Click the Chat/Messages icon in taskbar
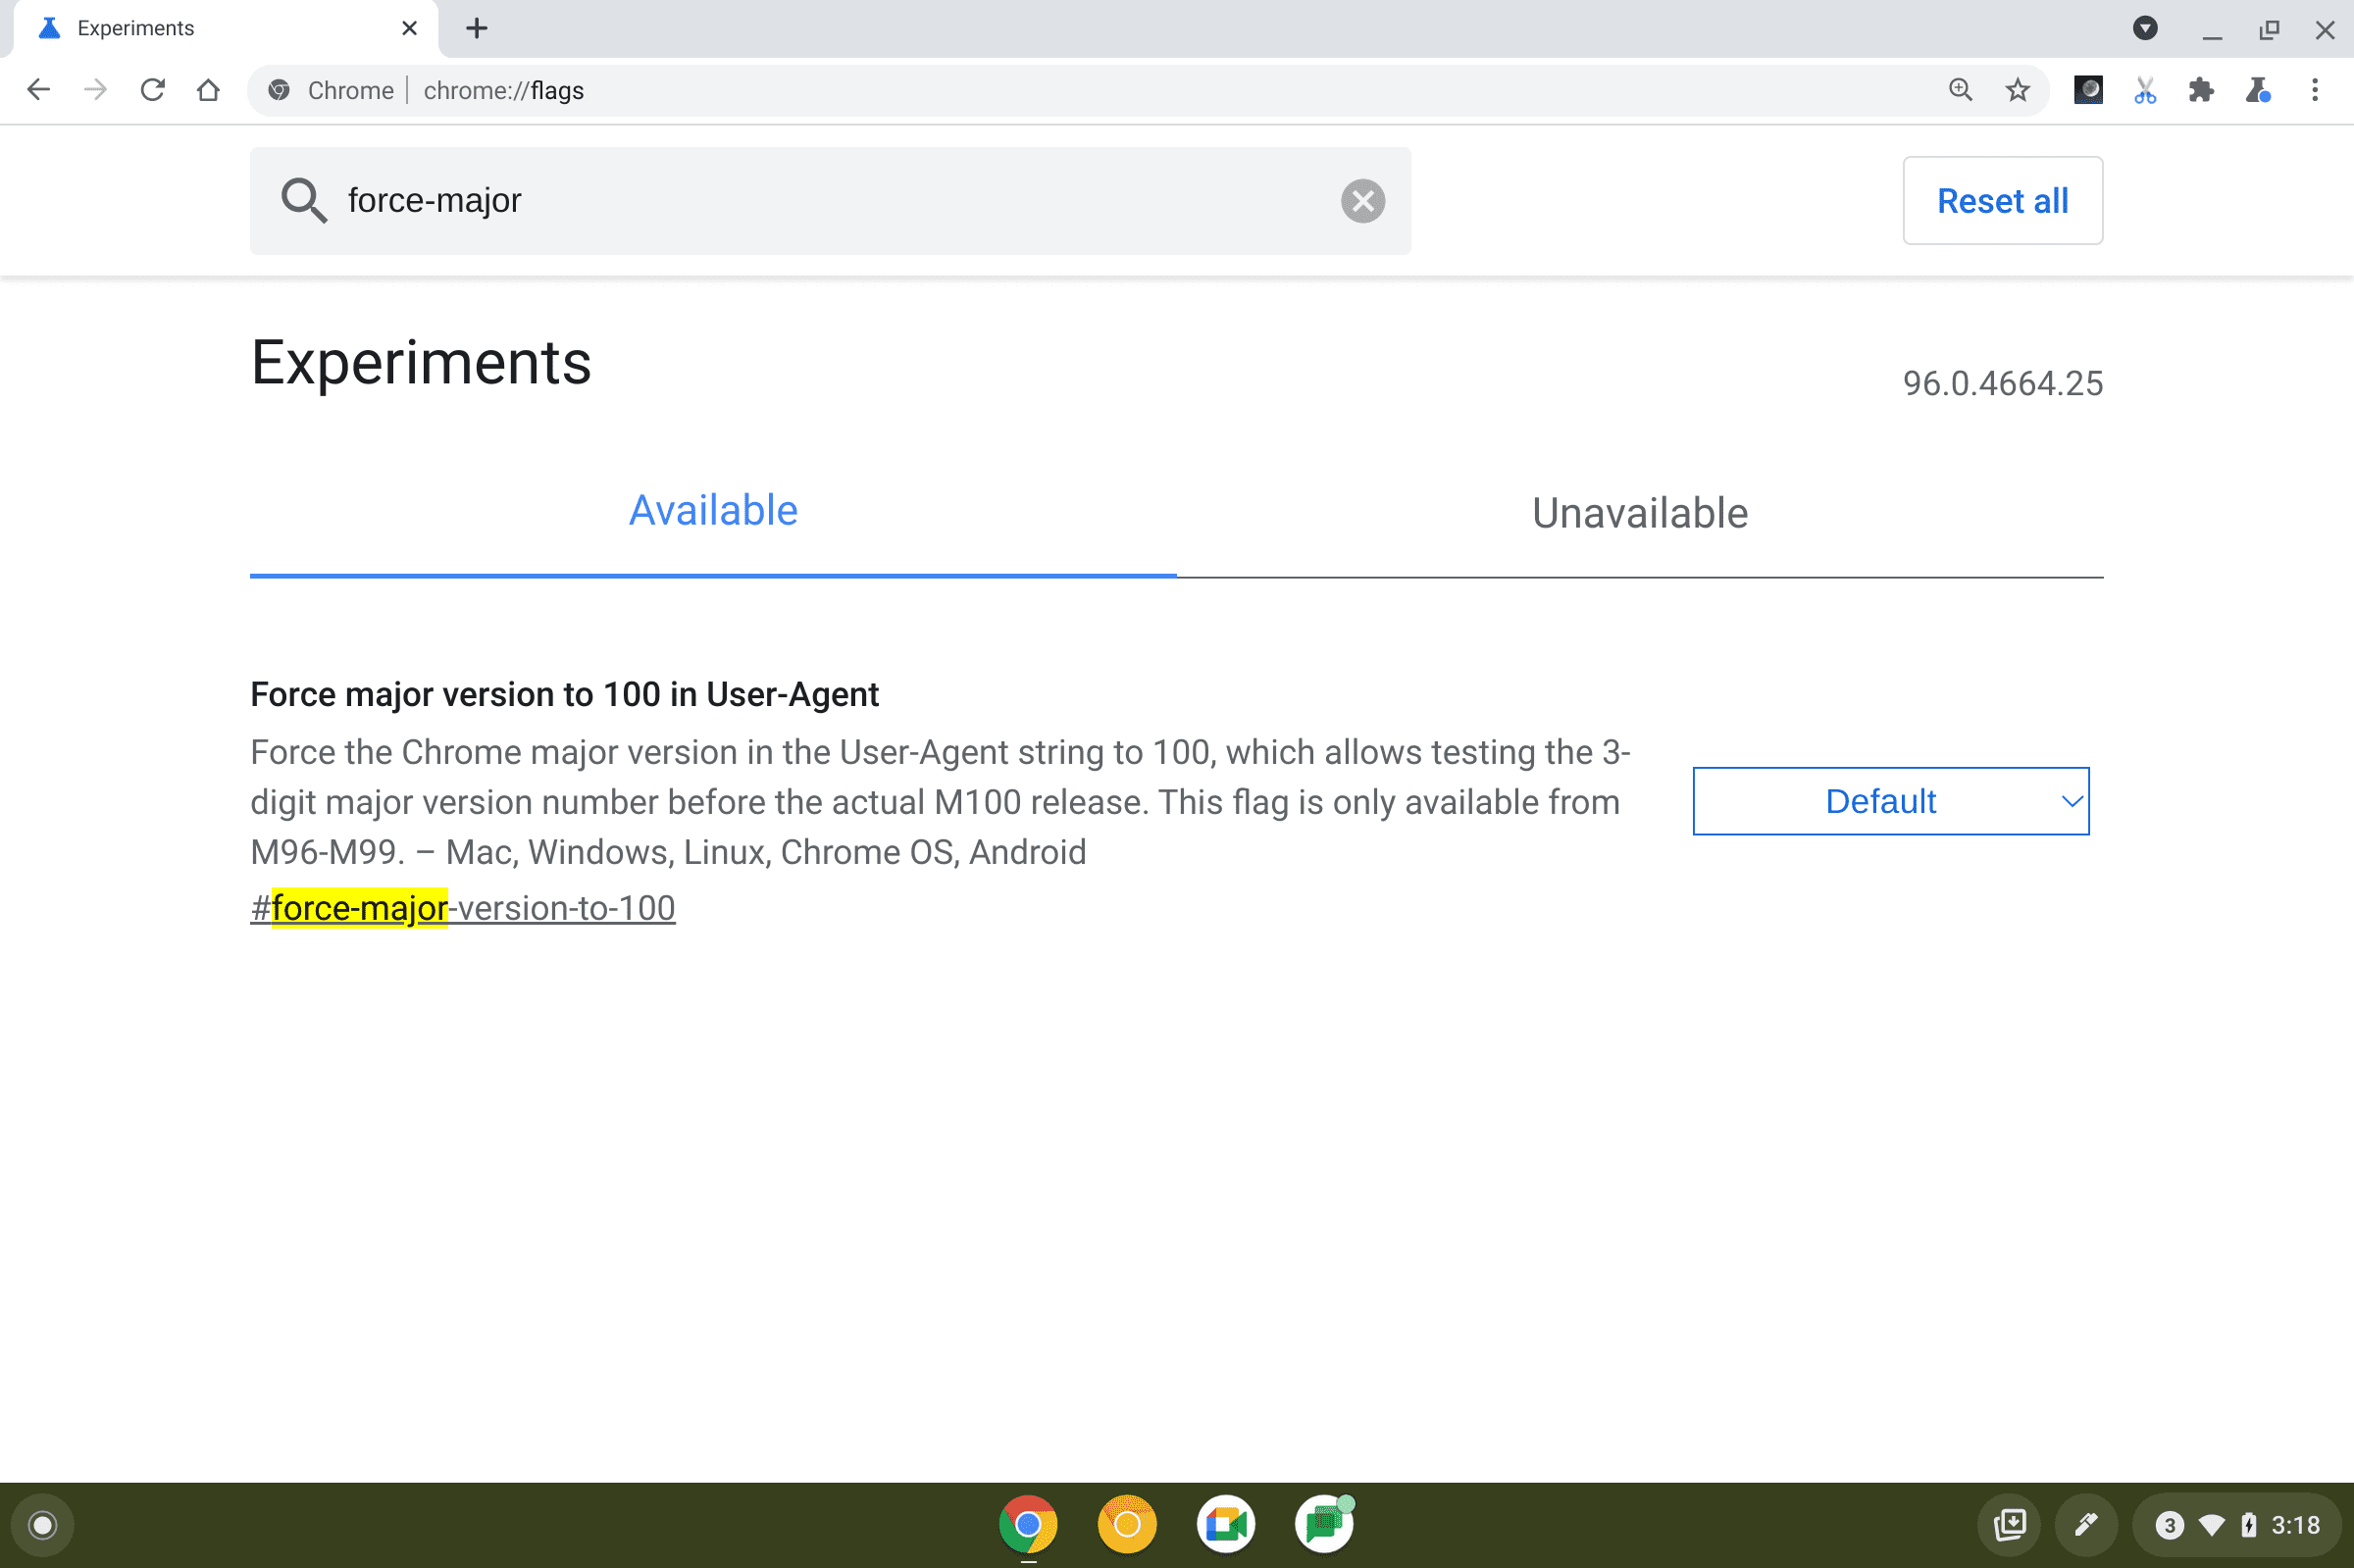 (x=1323, y=1526)
